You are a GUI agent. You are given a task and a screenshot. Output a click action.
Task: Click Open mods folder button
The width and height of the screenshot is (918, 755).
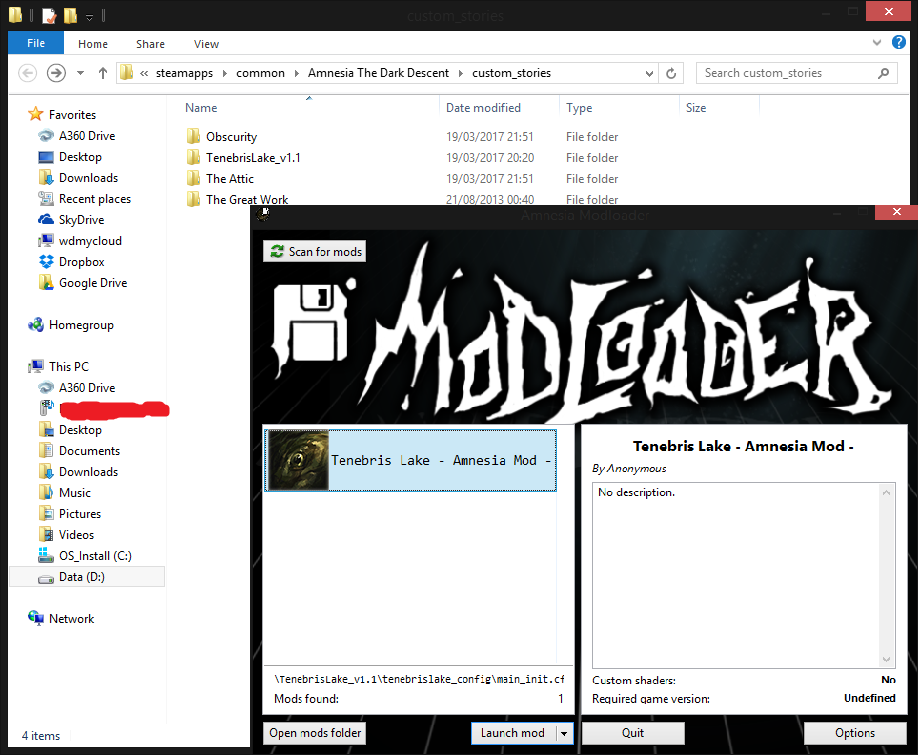[315, 733]
